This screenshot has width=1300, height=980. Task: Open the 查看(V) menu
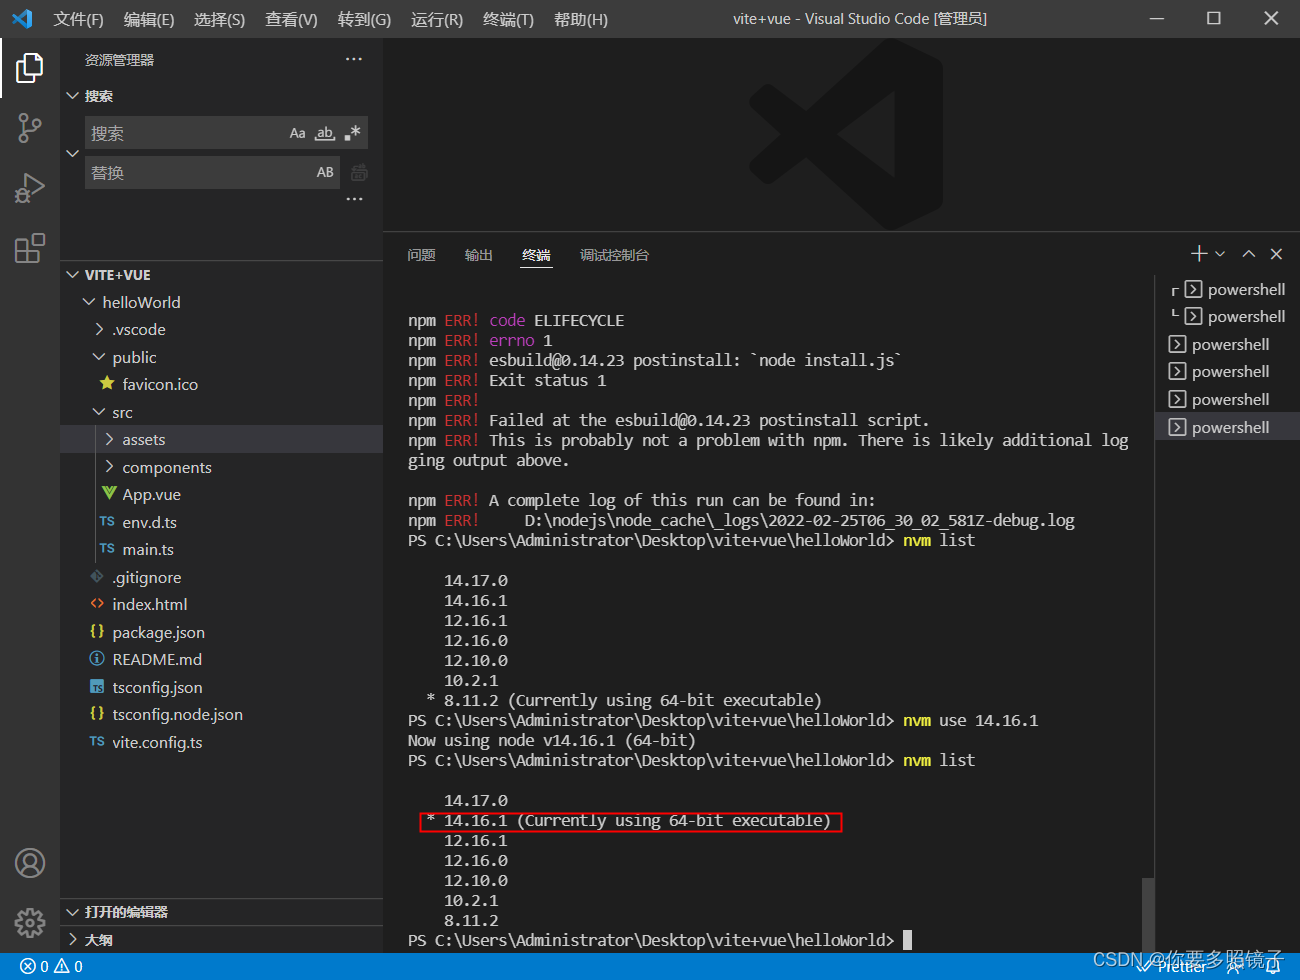[x=291, y=19]
